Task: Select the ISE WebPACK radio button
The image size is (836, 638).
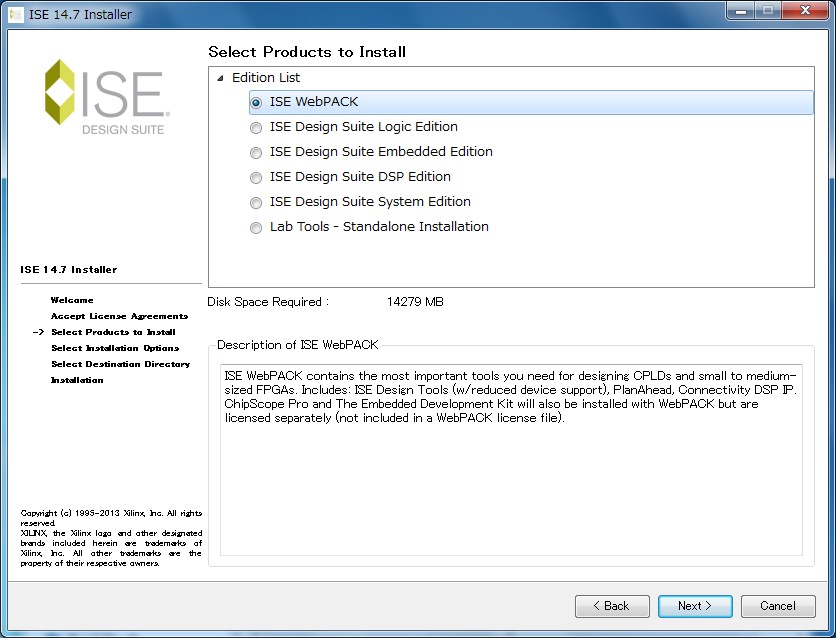Action: click(256, 102)
